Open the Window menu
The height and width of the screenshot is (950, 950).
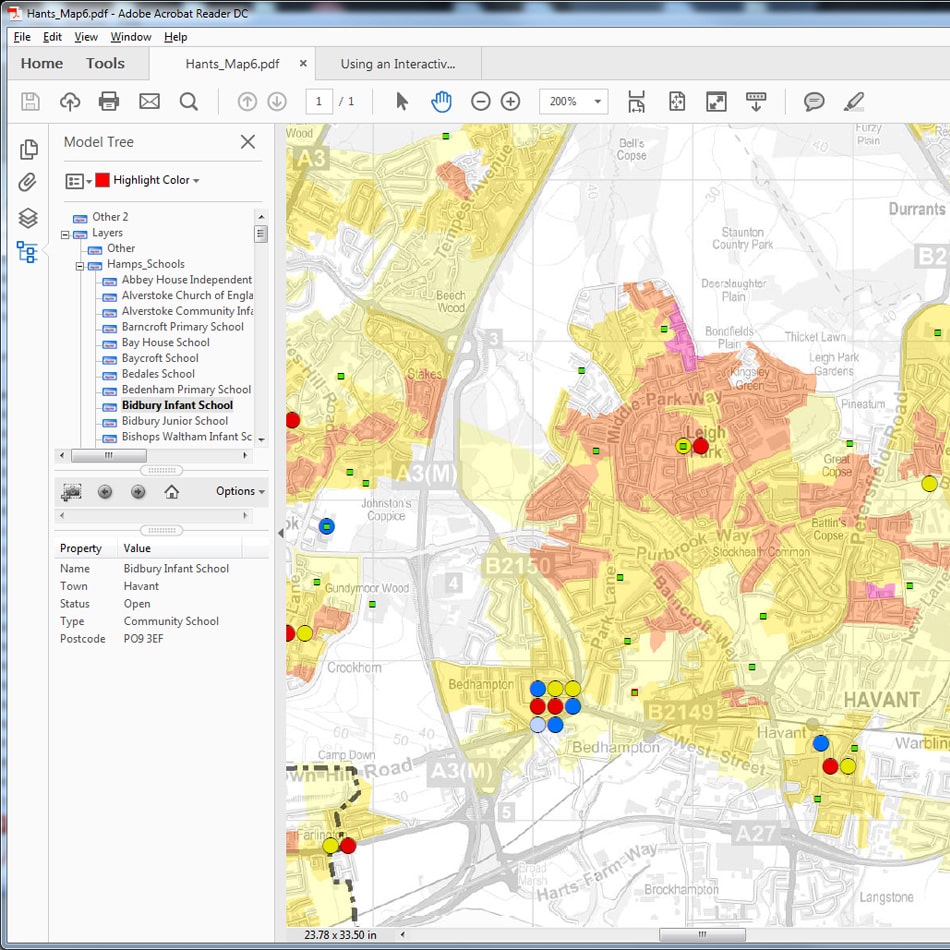130,37
